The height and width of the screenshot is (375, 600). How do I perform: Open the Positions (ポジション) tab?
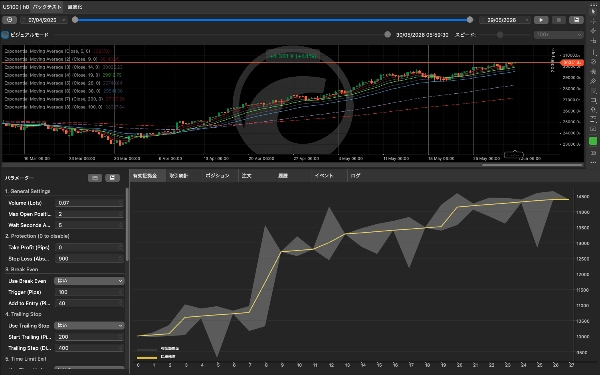[217, 176]
